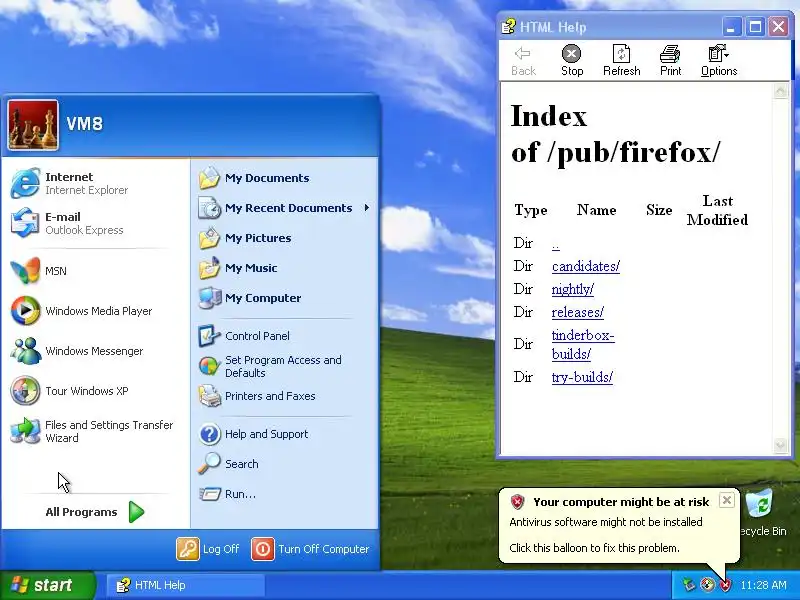Click Windows update tray icon
Viewport: 800px width, 600px height.
pyautogui.click(x=707, y=585)
